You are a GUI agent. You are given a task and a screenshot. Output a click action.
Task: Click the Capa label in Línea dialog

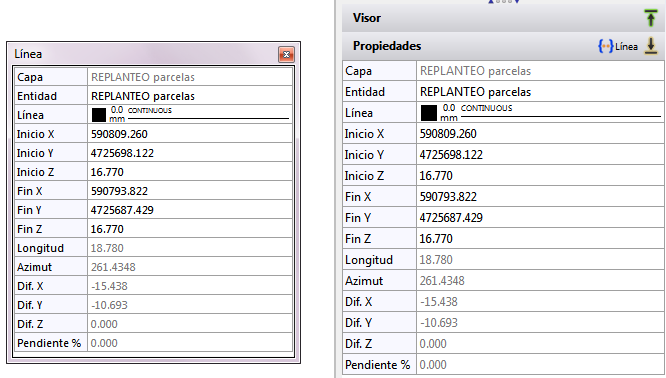point(30,77)
